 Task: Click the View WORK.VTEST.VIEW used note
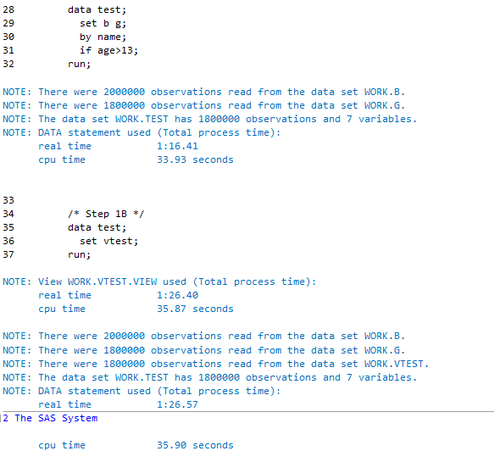(159, 282)
